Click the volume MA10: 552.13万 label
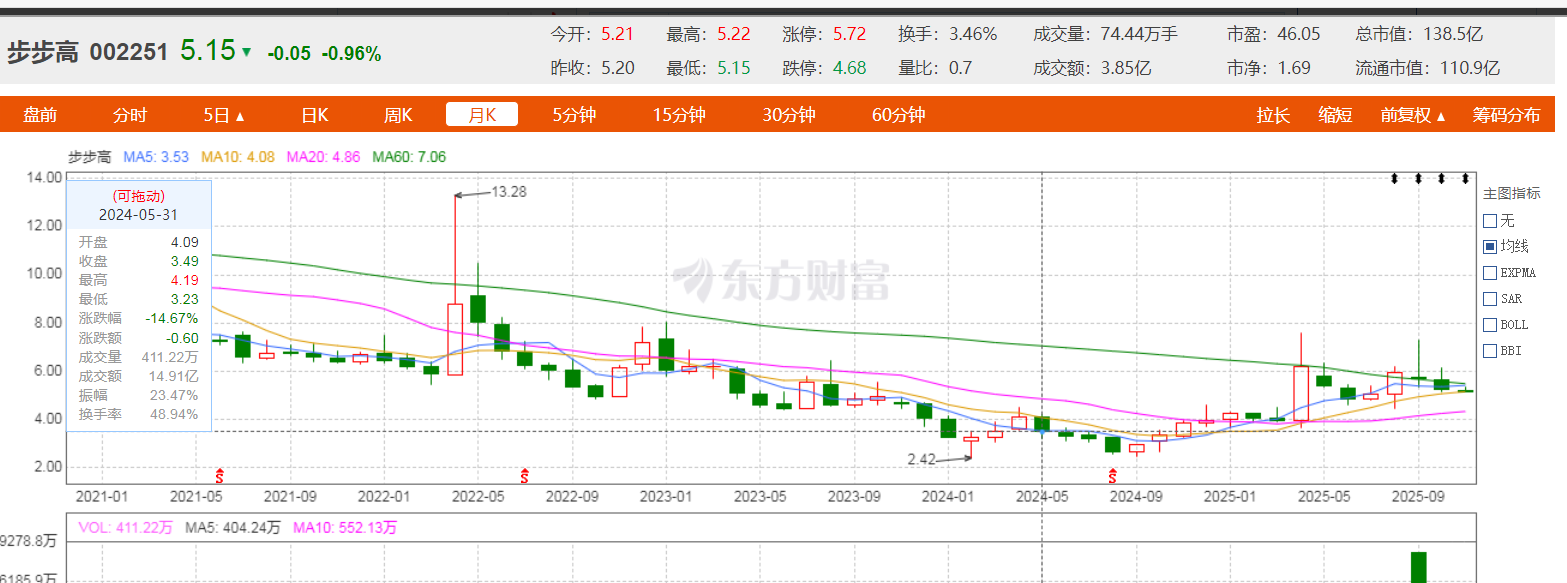This screenshot has height=583, width=1567. 343,527
